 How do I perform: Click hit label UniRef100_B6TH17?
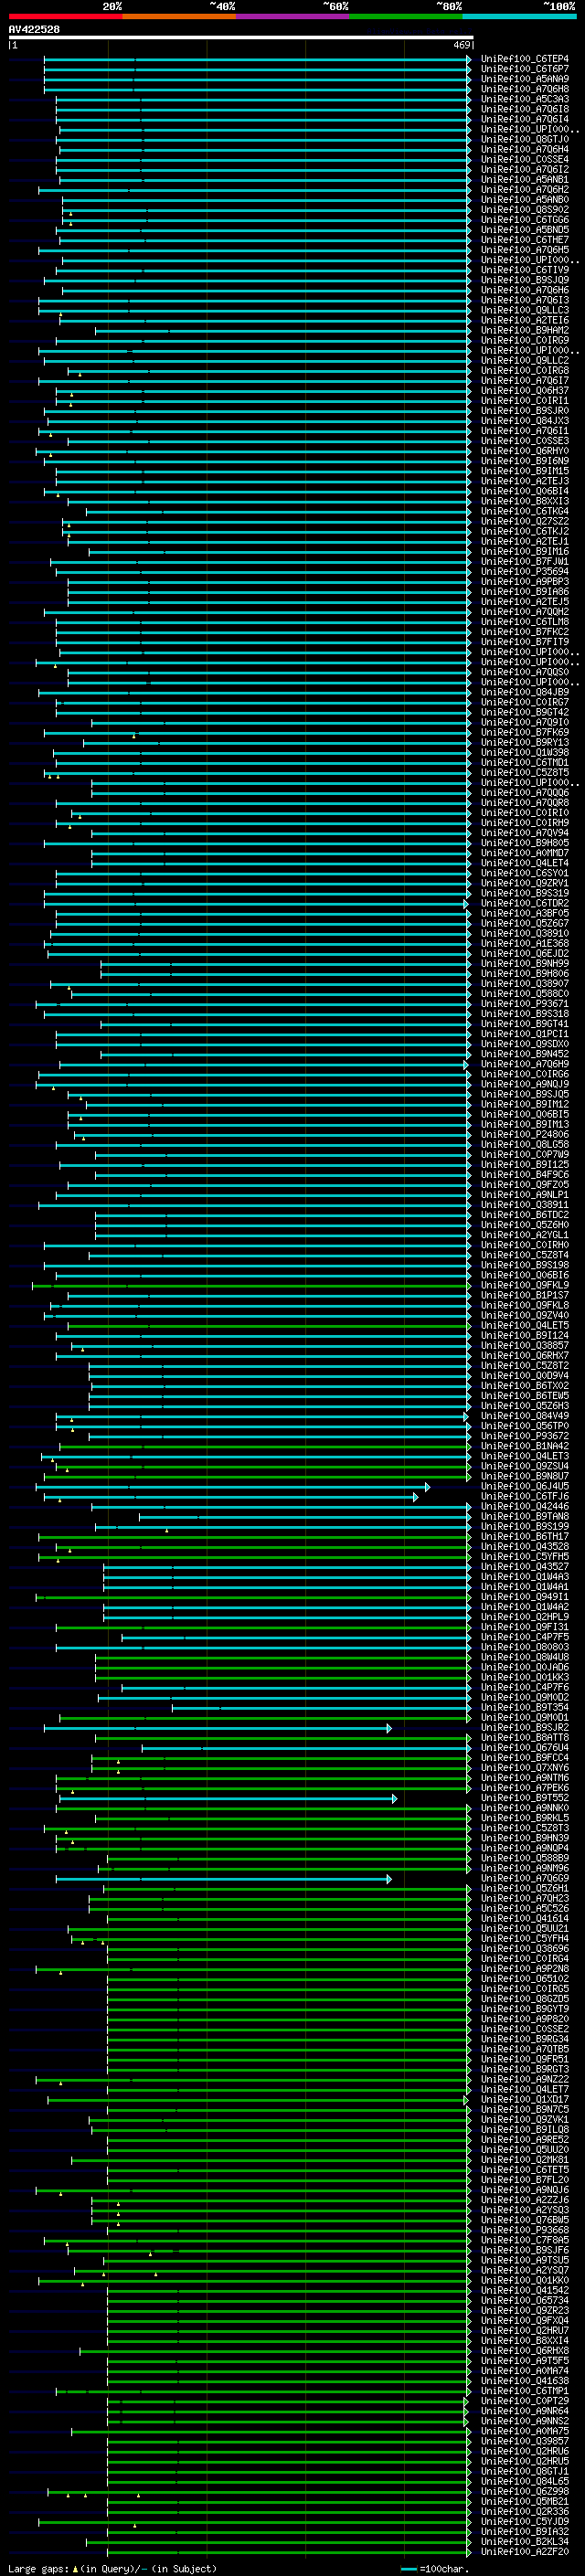coord(525,1536)
